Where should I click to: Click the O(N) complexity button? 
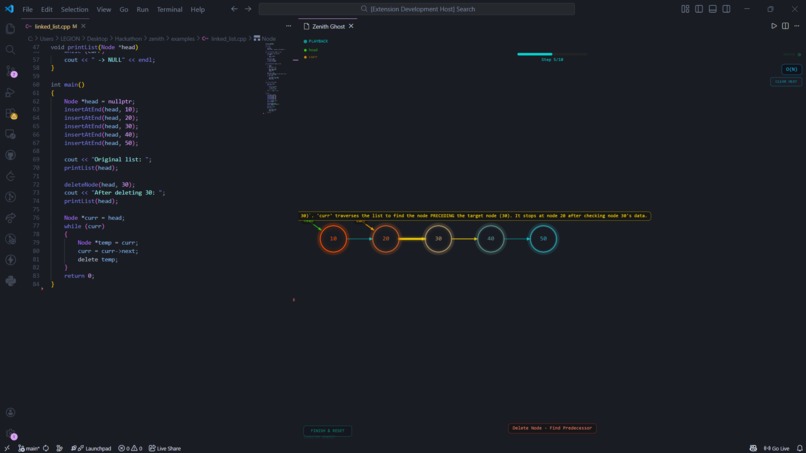(792, 69)
